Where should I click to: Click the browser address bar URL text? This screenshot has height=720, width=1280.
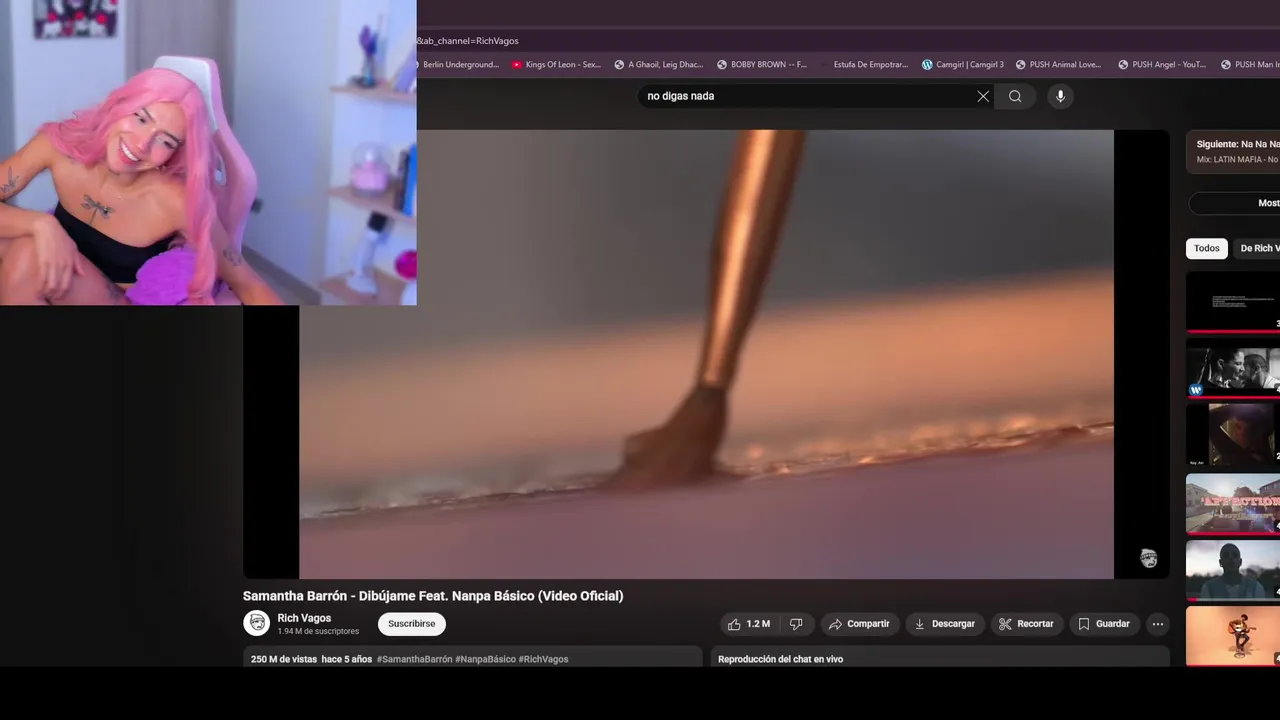tap(468, 41)
